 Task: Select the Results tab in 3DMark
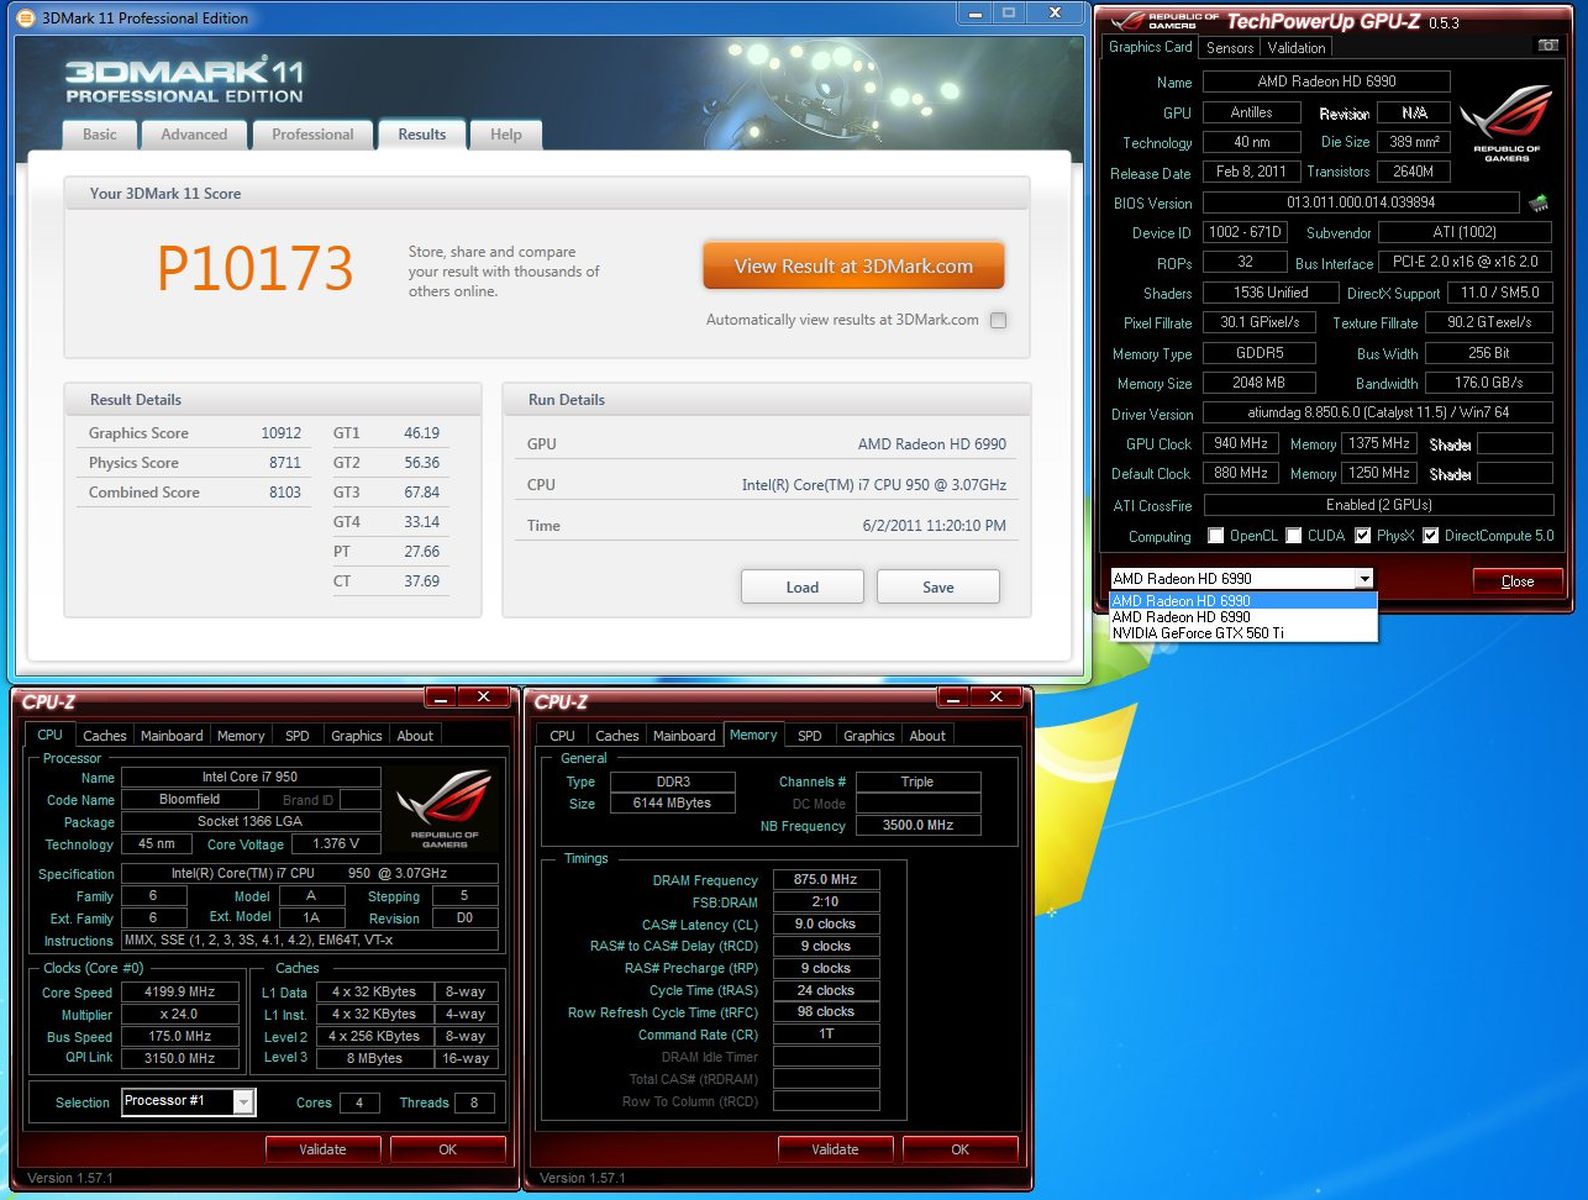422,135
